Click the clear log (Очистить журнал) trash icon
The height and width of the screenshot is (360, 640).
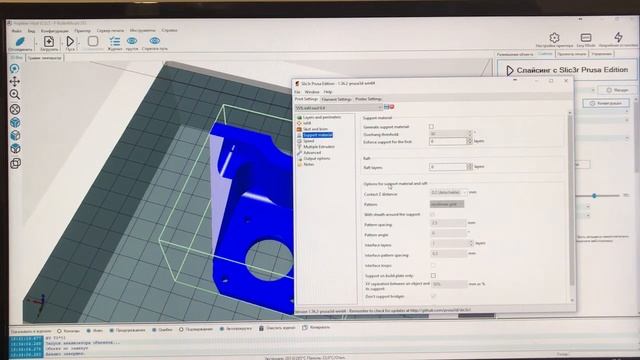tap(261, 328)
